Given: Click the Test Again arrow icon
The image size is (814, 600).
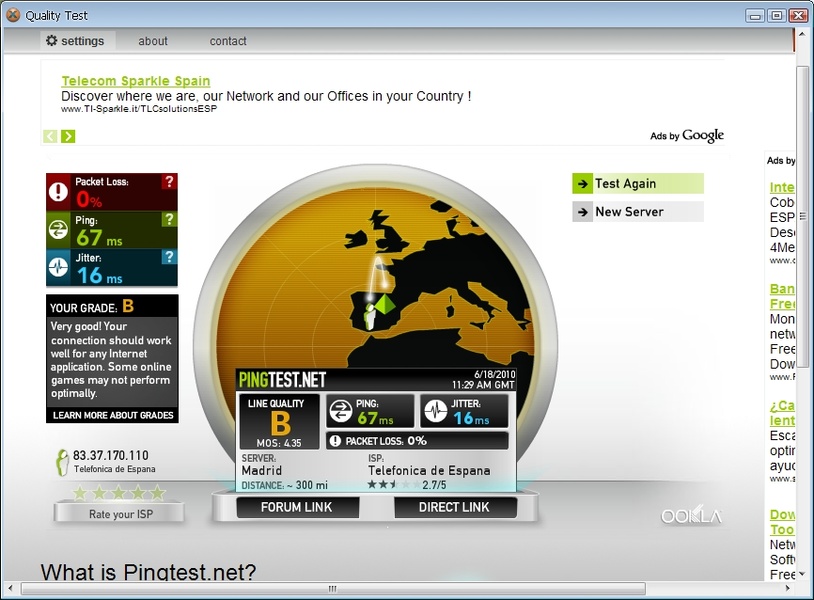Looking at the screenshot, I should pos(582,184).
